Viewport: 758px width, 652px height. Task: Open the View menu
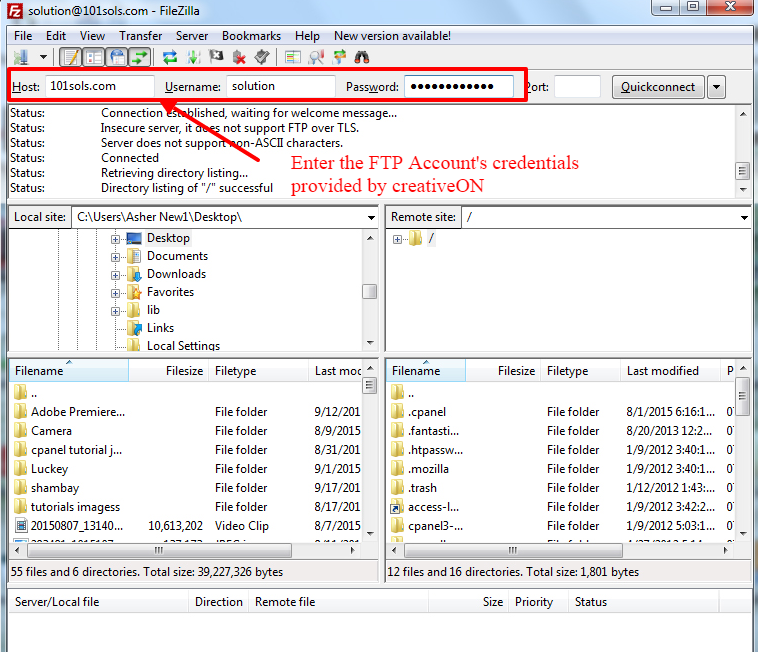(92, 36)
